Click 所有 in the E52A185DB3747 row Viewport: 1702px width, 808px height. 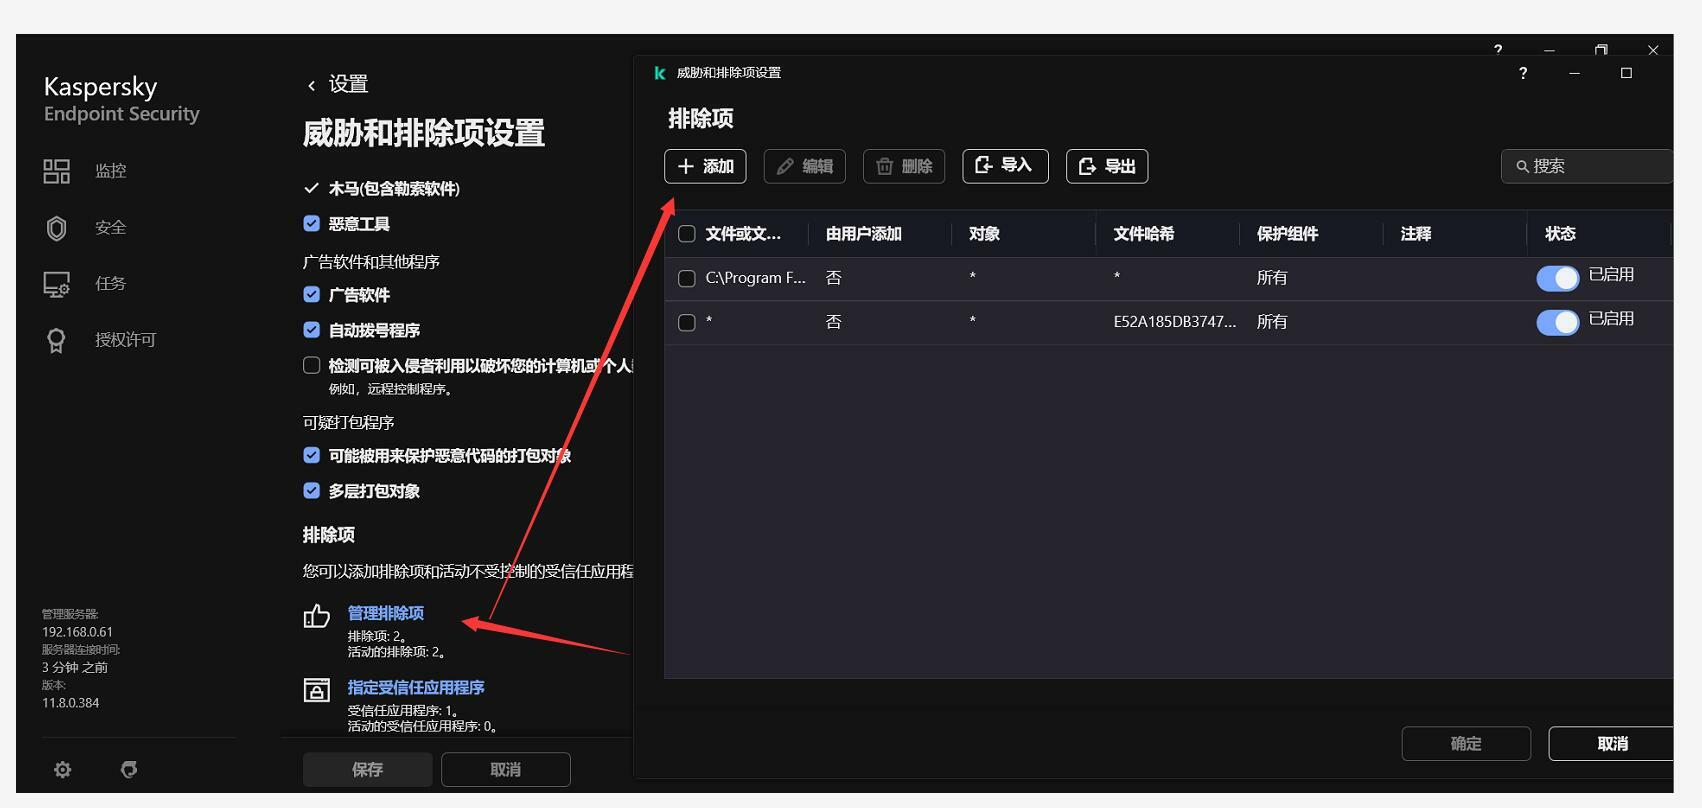click(x=1272, y=322)
